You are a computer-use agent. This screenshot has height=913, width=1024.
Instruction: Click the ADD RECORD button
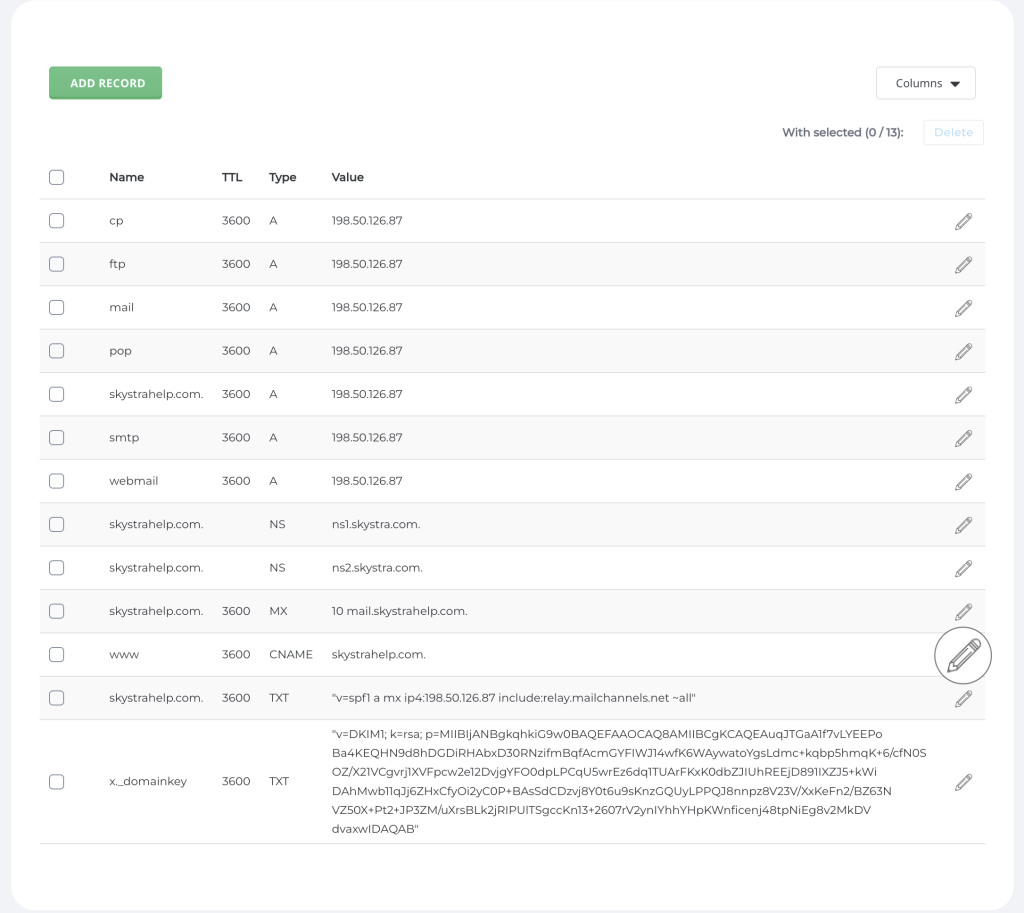(106, 84)
